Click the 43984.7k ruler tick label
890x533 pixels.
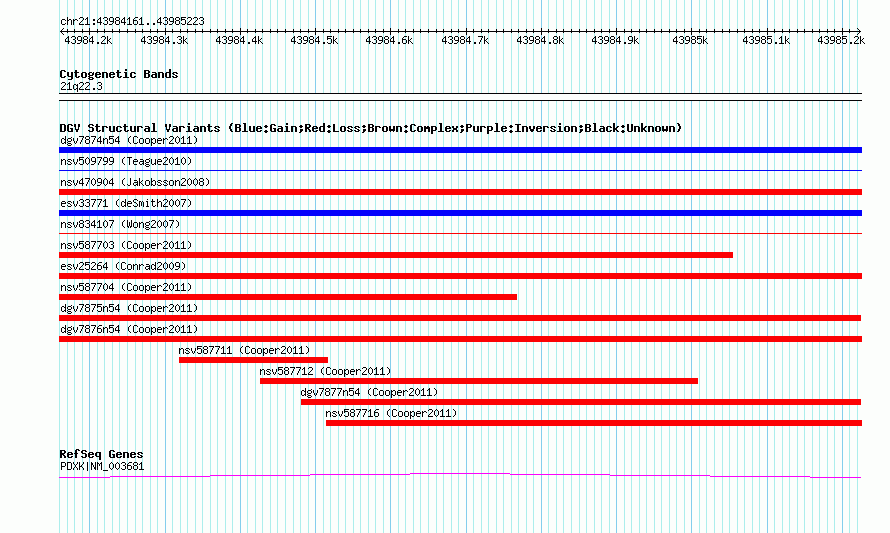(x=465, y=40)
